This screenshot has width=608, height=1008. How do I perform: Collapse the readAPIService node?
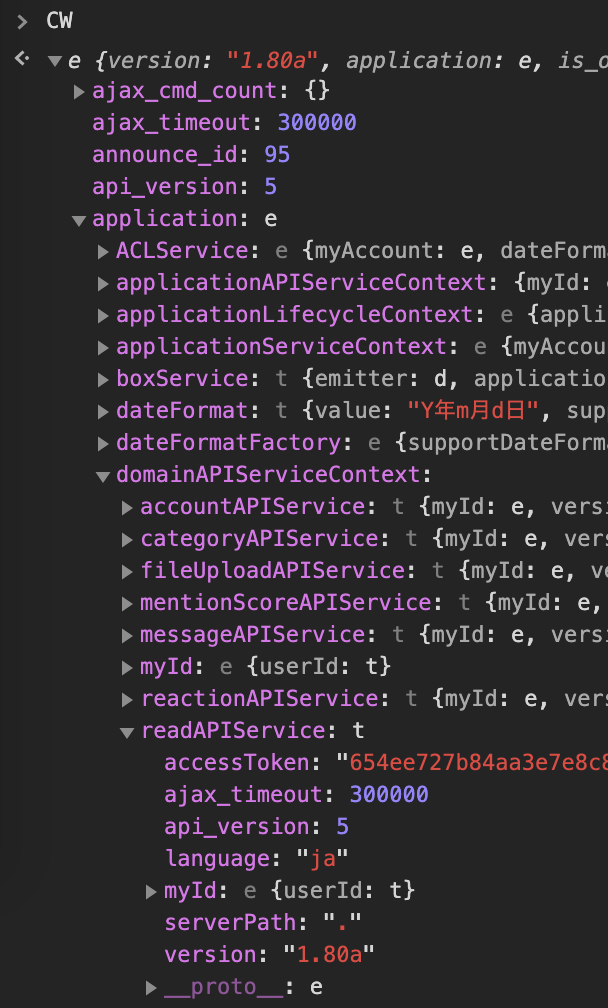127,732
